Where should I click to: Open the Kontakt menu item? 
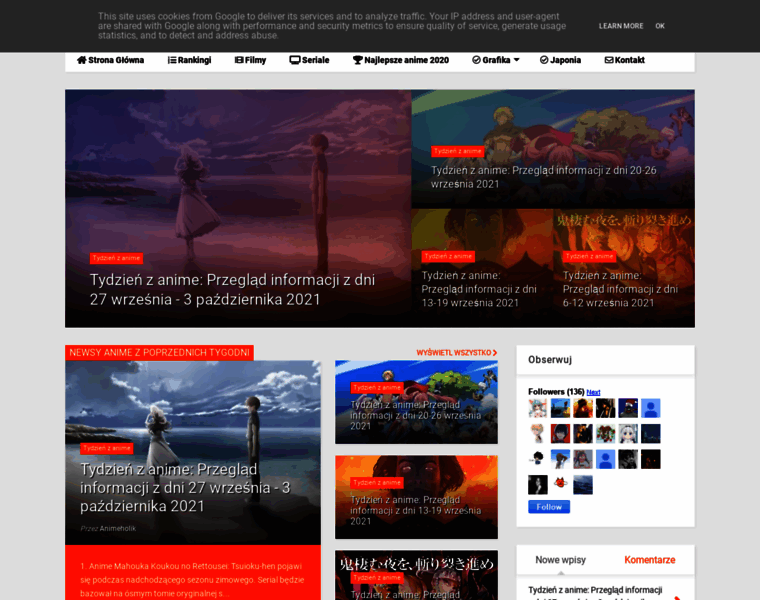625,60
